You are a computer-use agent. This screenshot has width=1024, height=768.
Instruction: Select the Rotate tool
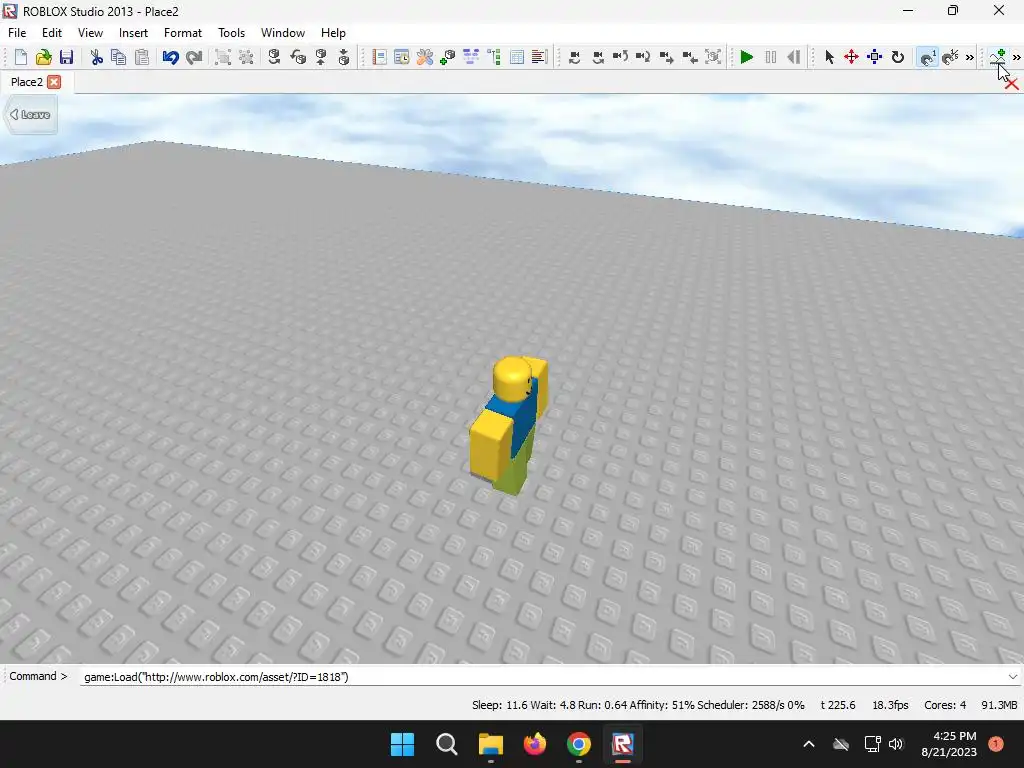tap(898, 57)
